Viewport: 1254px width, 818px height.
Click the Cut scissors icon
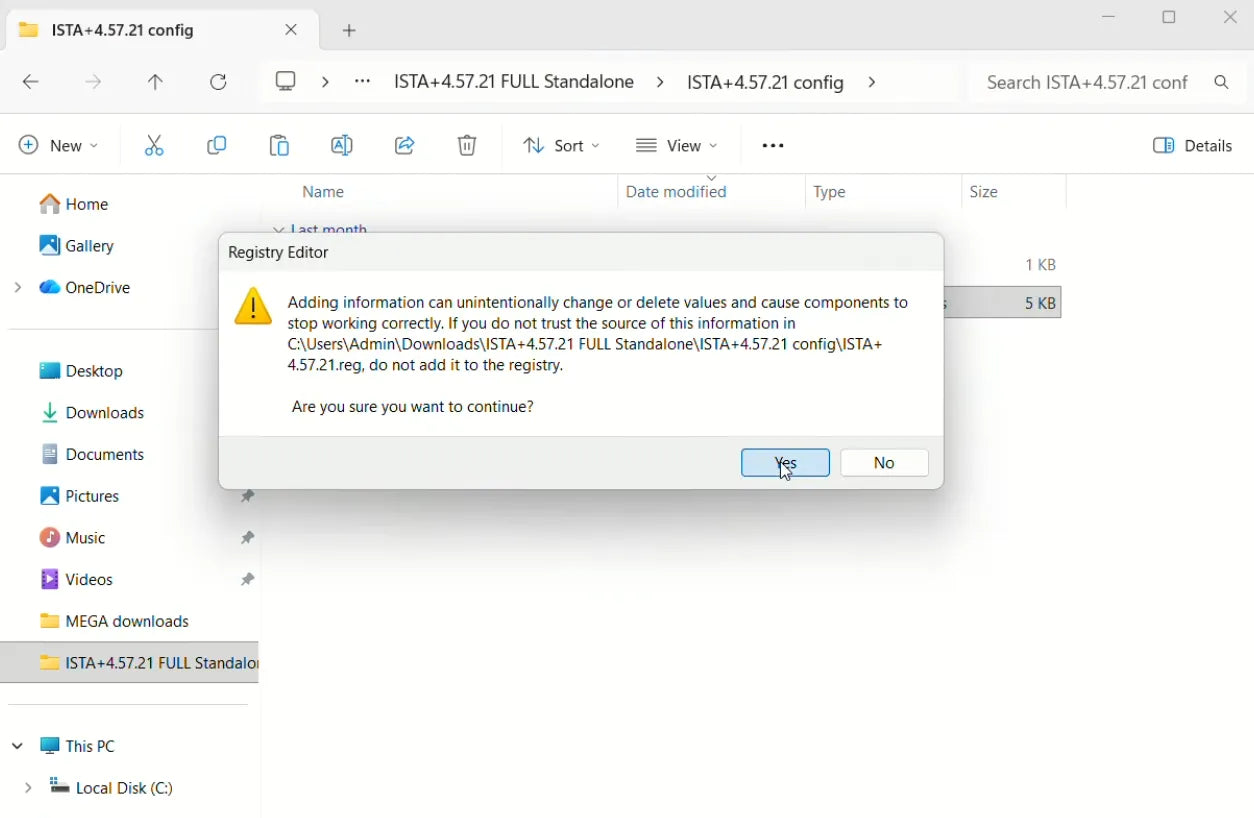tap(154, 146)
